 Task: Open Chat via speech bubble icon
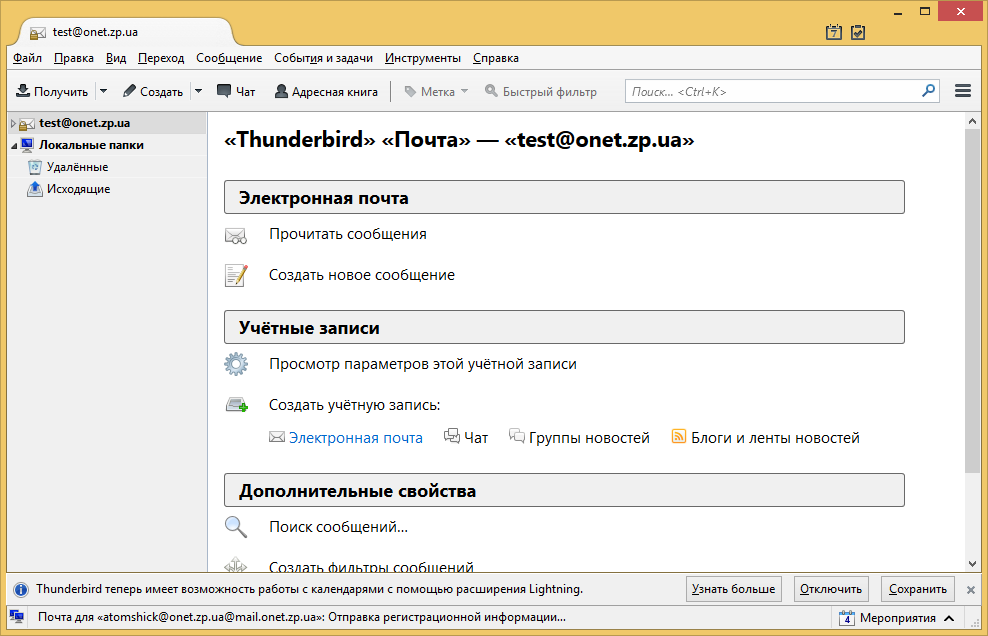click(224, 91)
